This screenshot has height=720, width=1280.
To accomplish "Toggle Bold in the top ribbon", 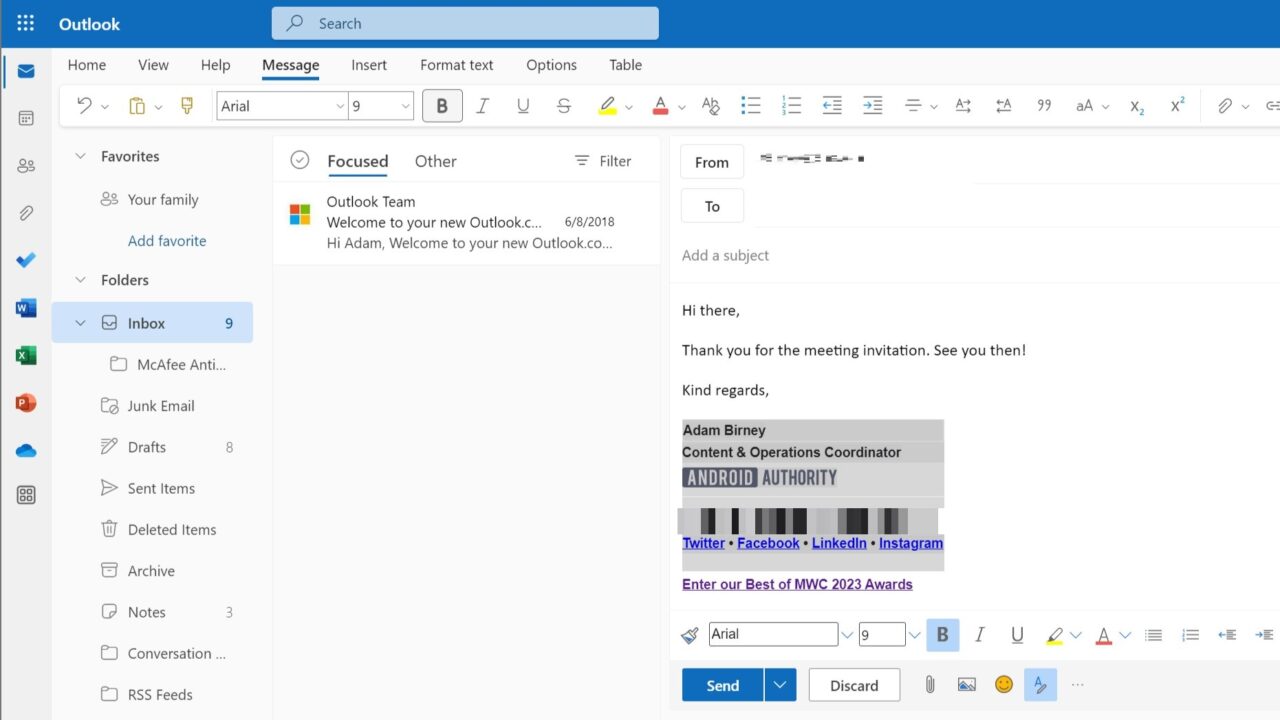I will point(442,106).
